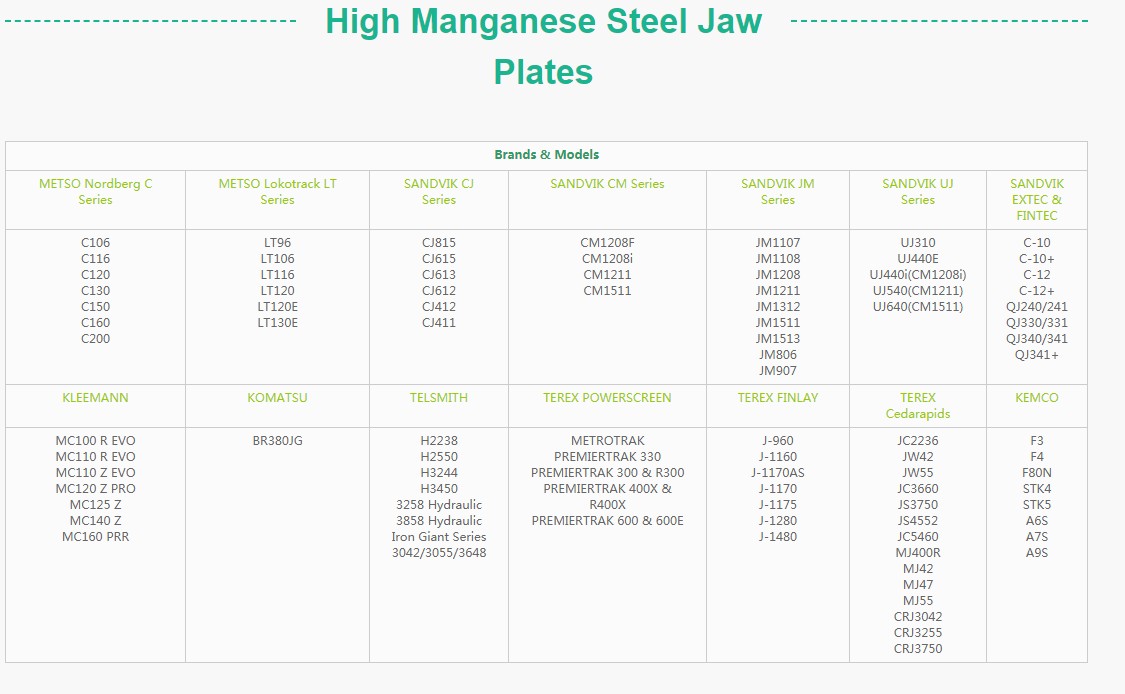Screen dimensions: 1125x694
Task: Select MC160 PRR in KLEEMANN list
Action: (95, 537)
